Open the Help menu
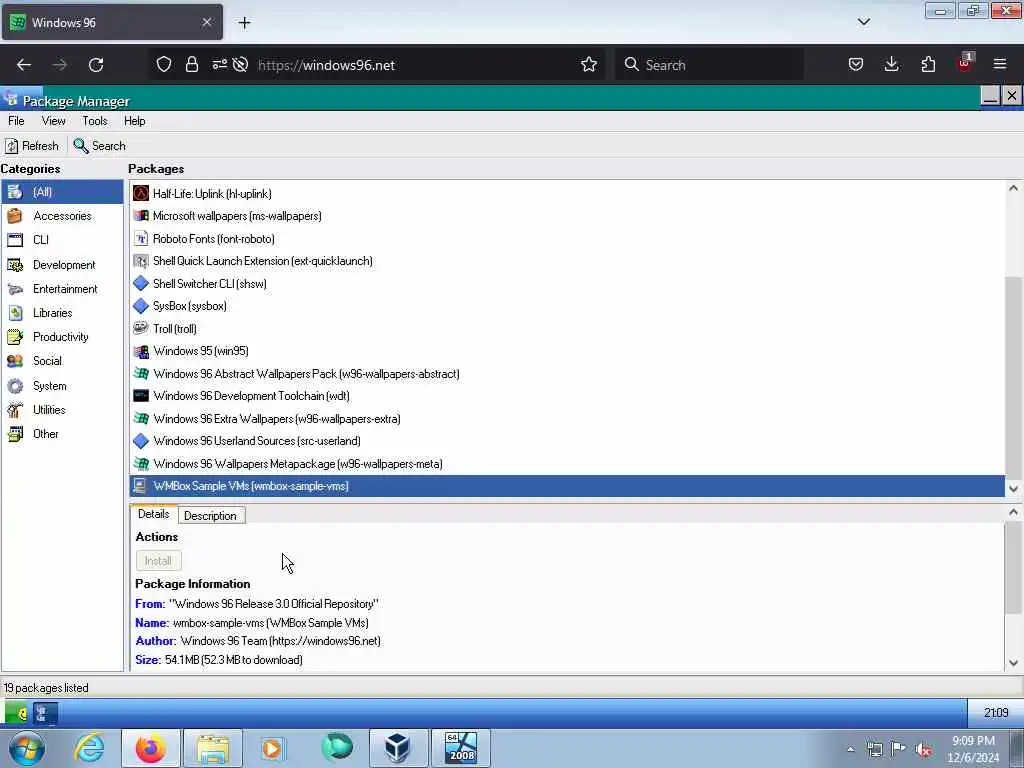This screenshot has height=768, width=1024. 135,121
